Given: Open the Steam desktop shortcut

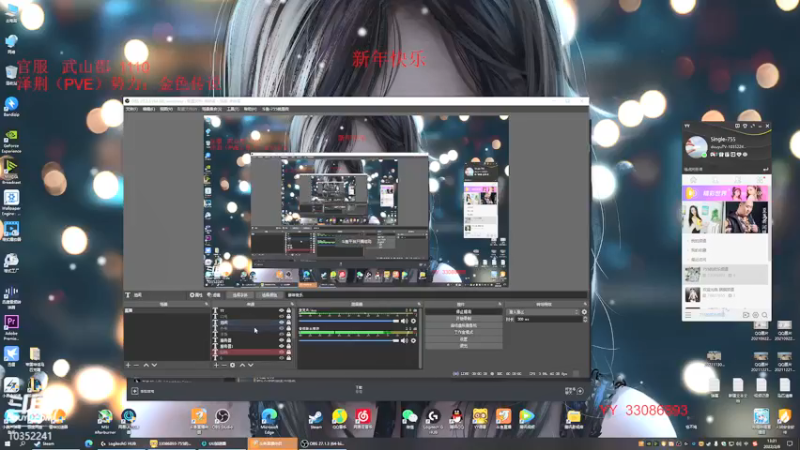Looking at the screenshot, I should [x=316, y=420].
